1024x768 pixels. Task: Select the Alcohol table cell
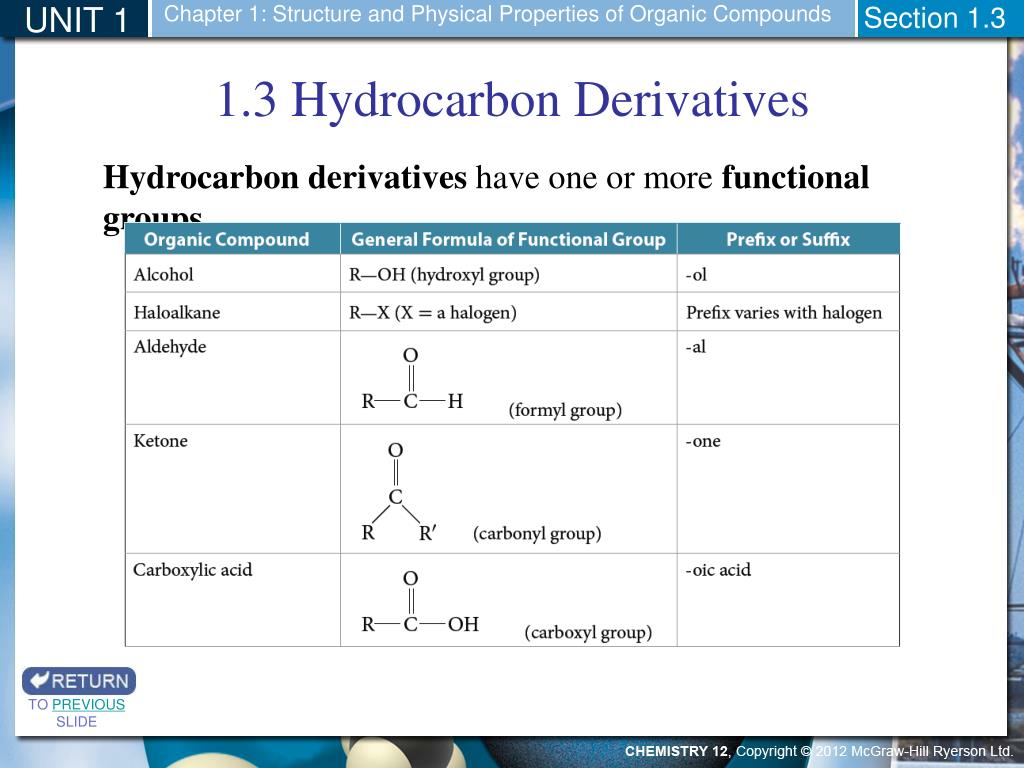click(232, 274)
